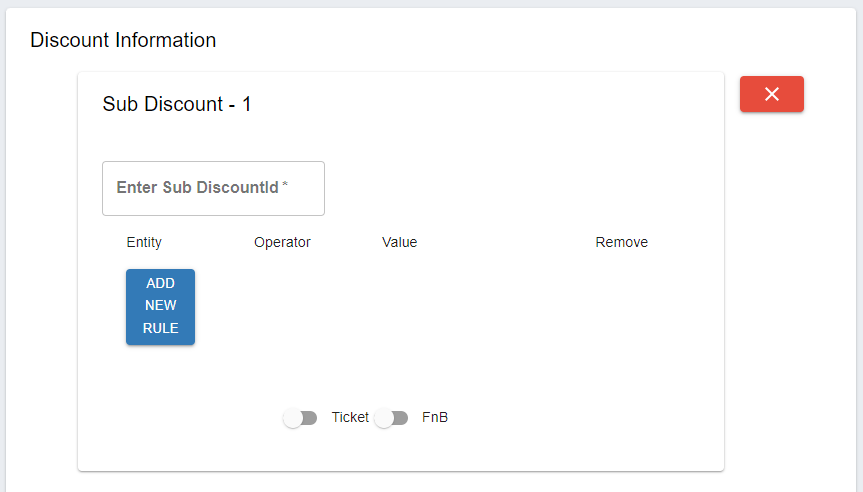Turn on the Ticket toggle knob

pyautogui.click(x=293, y=418)
